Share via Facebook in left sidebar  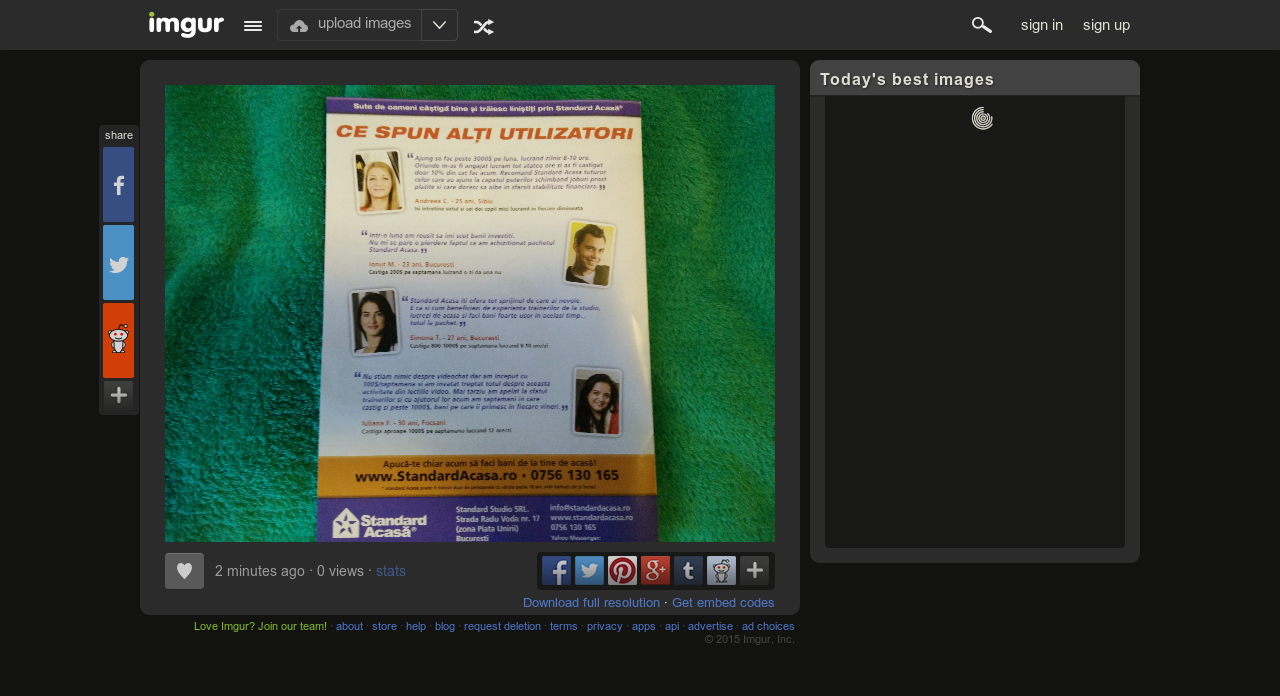[118, 185]
